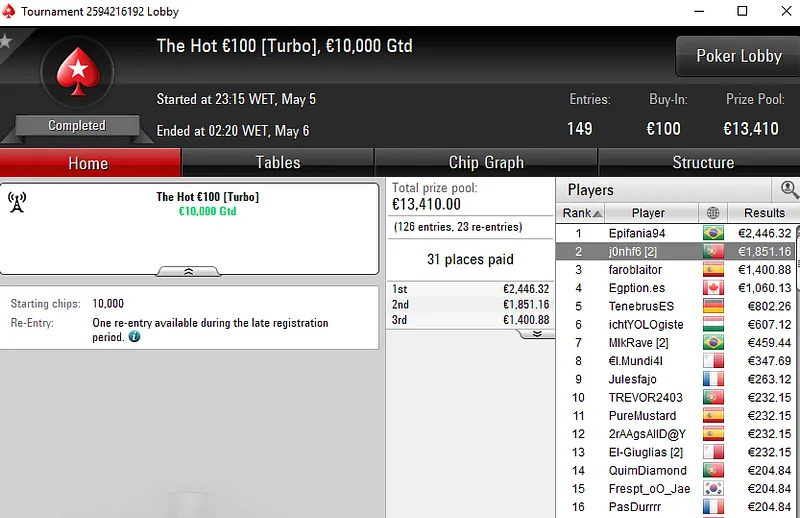Click the Poker Lobby button
The height and width of the screenshot is (518, 800).
[738, 57]
